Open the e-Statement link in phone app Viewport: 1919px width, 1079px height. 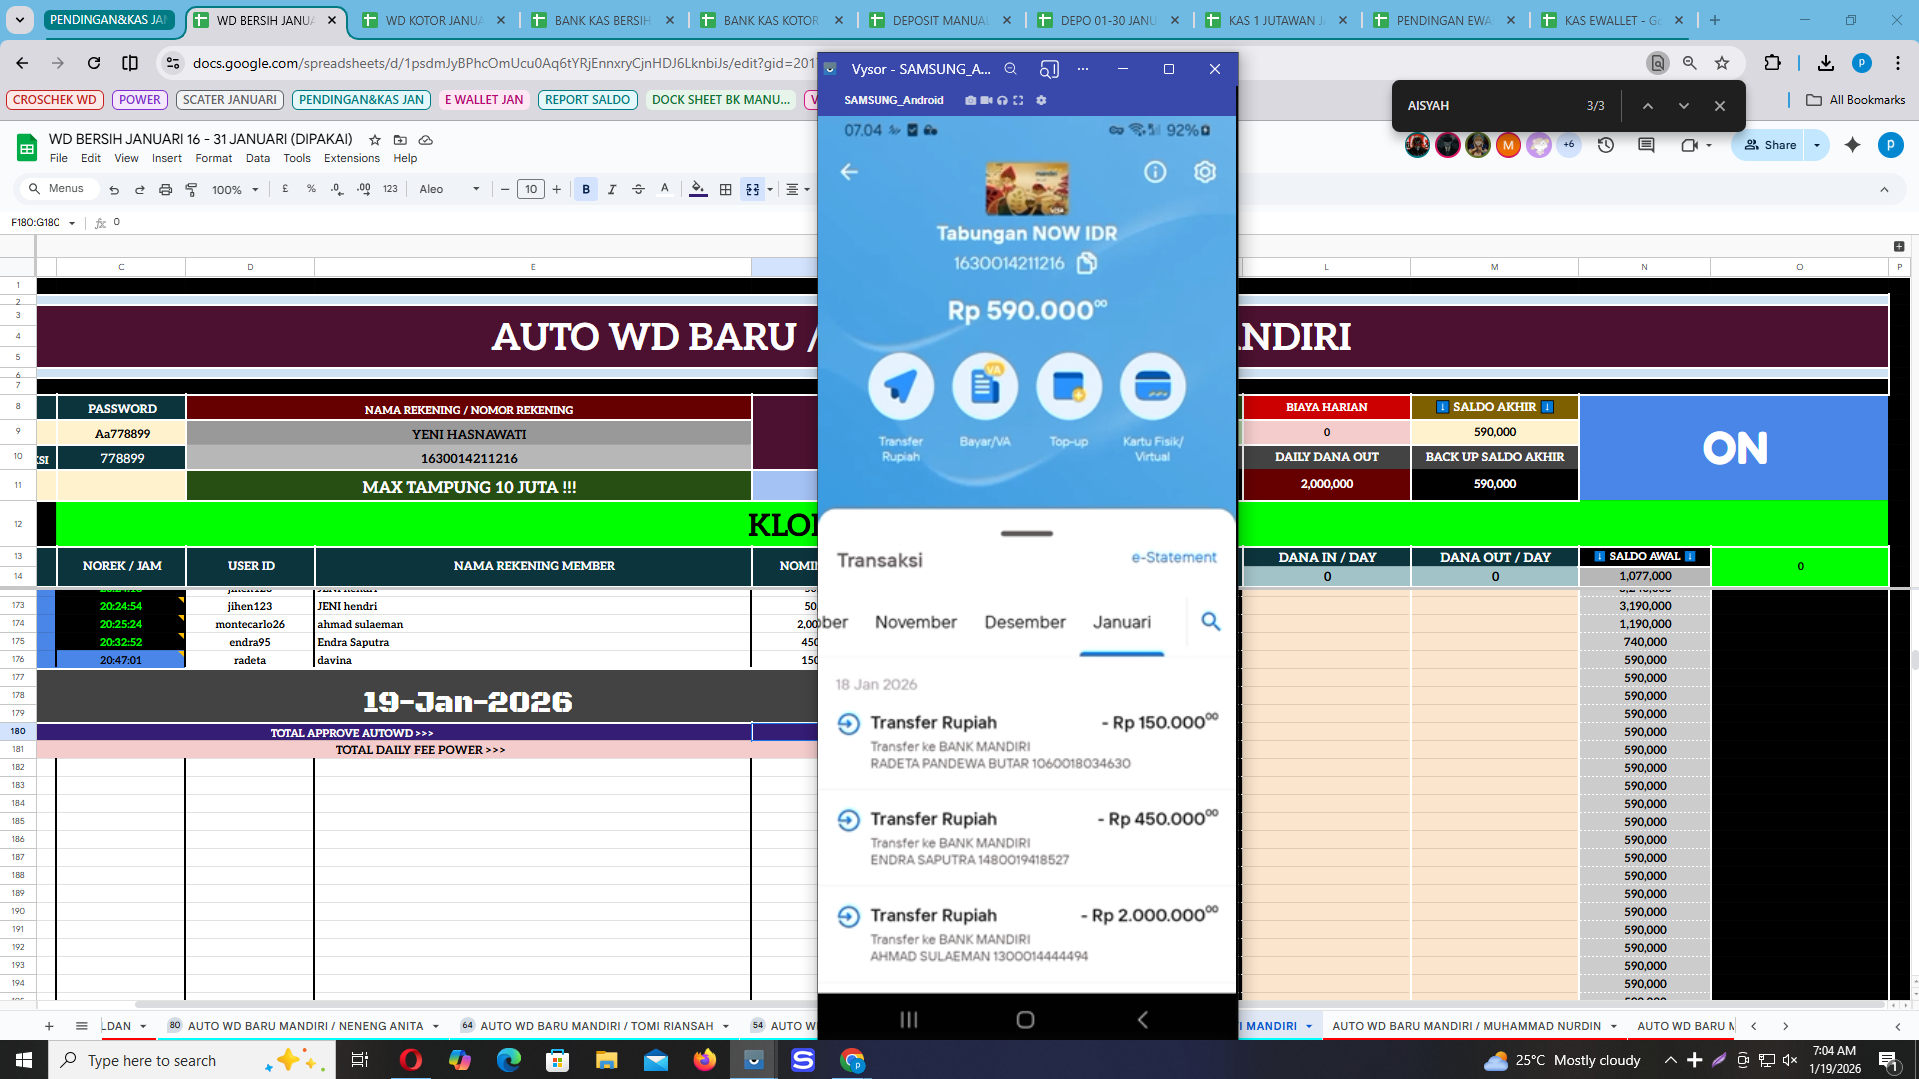click(x=1174, y=558)
